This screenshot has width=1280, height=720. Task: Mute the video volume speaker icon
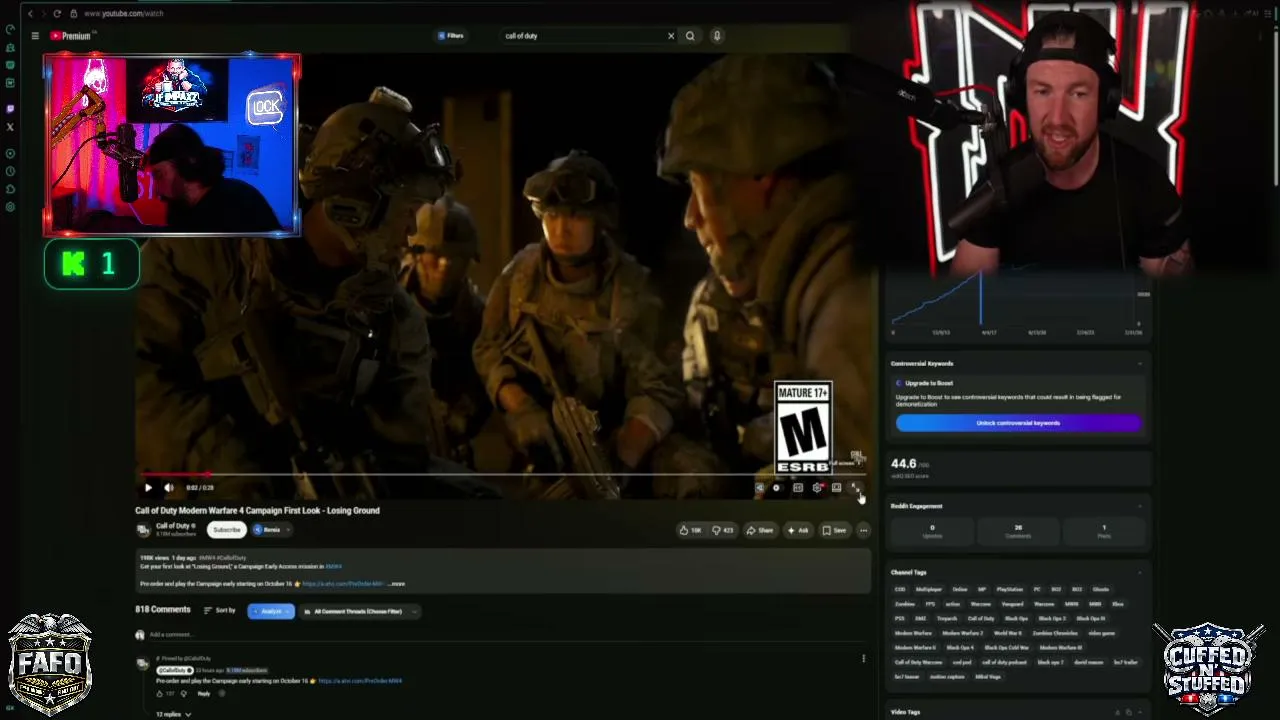click(x=169, y=488)
